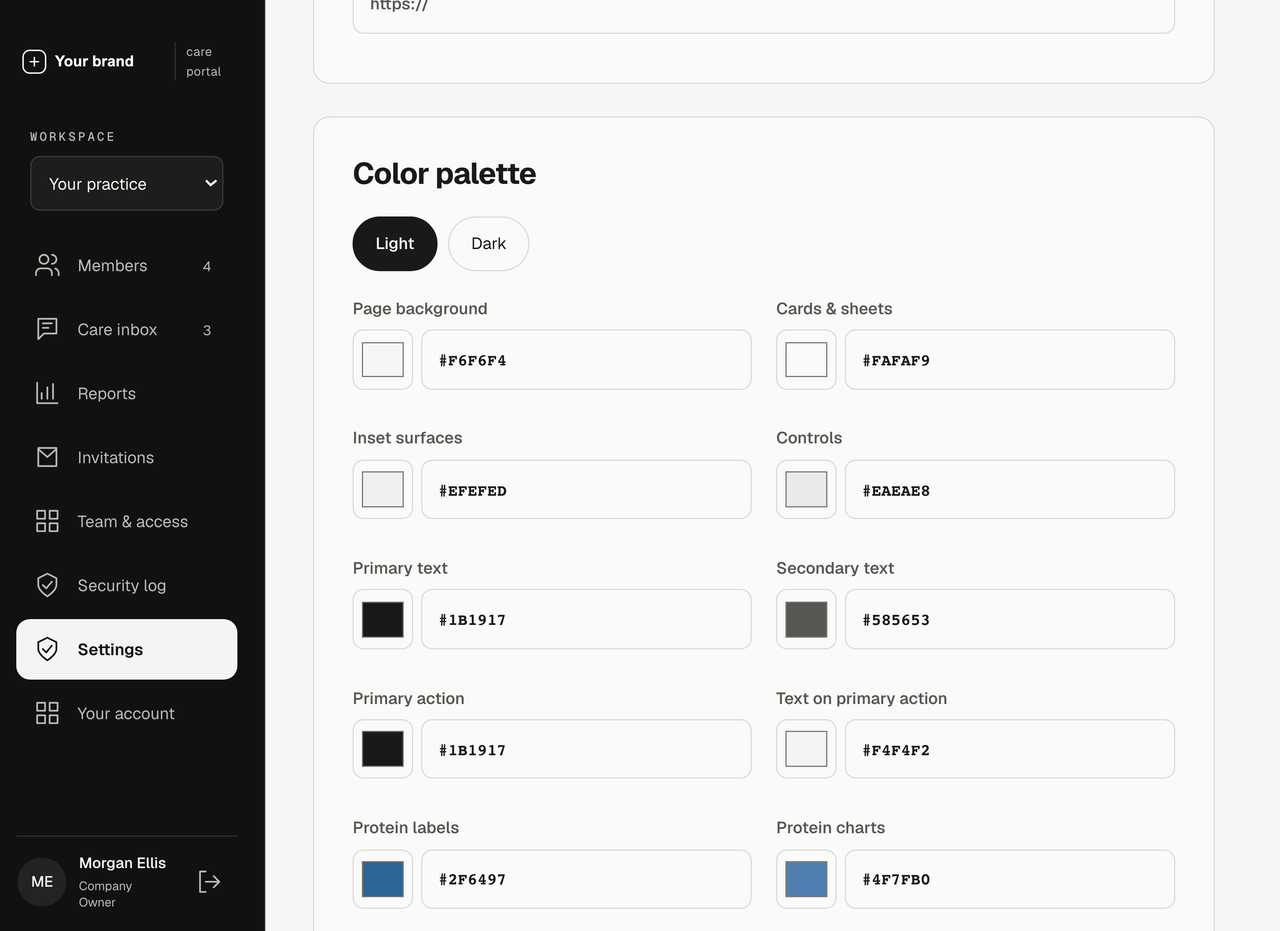
Task: Edit the Cards & sheets hex field #FAFAF9
Action: tap(1010, 360)
